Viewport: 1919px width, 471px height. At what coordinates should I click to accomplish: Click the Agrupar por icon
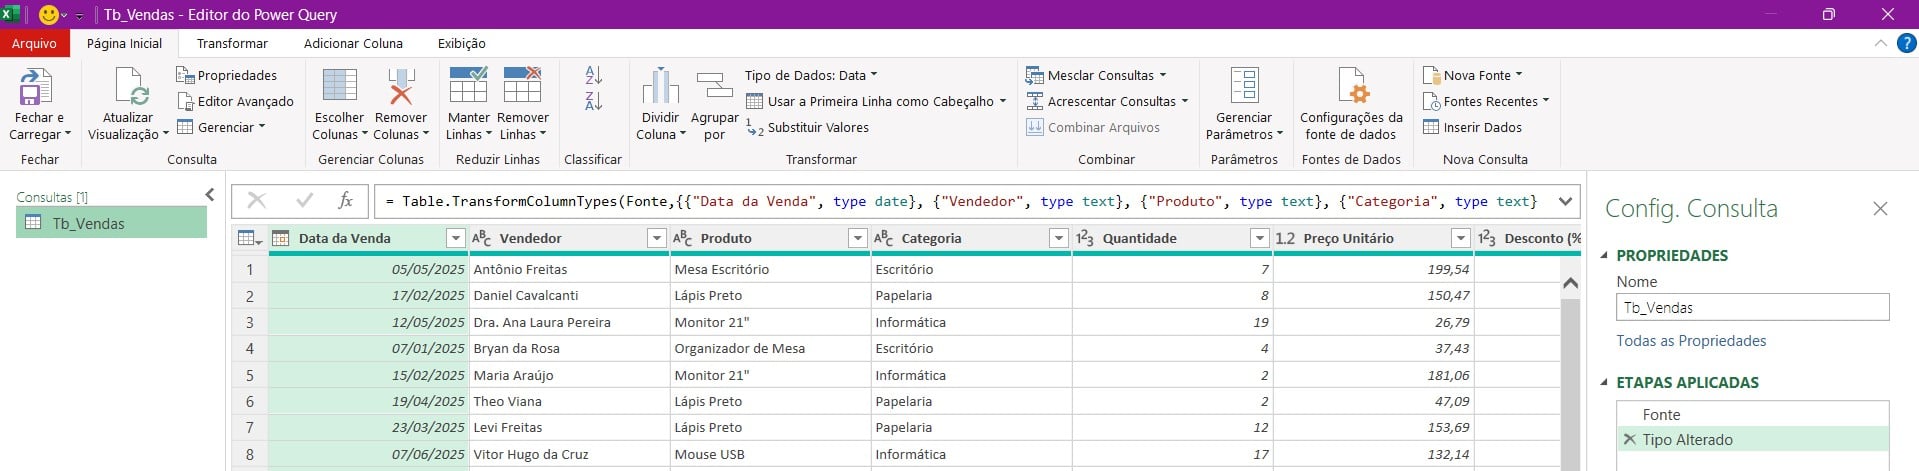pos(714,87)
